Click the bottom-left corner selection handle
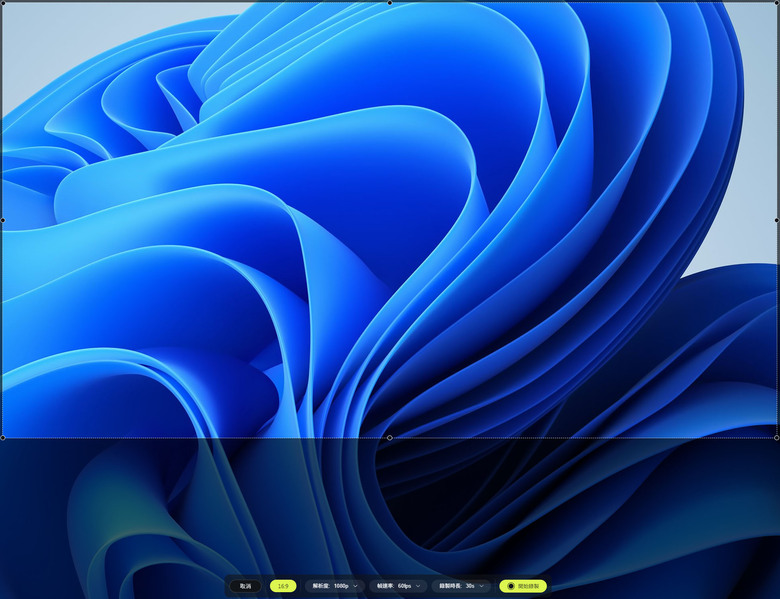Image resolution: width=780 pixels, height=599 pixels. (2, 438)
